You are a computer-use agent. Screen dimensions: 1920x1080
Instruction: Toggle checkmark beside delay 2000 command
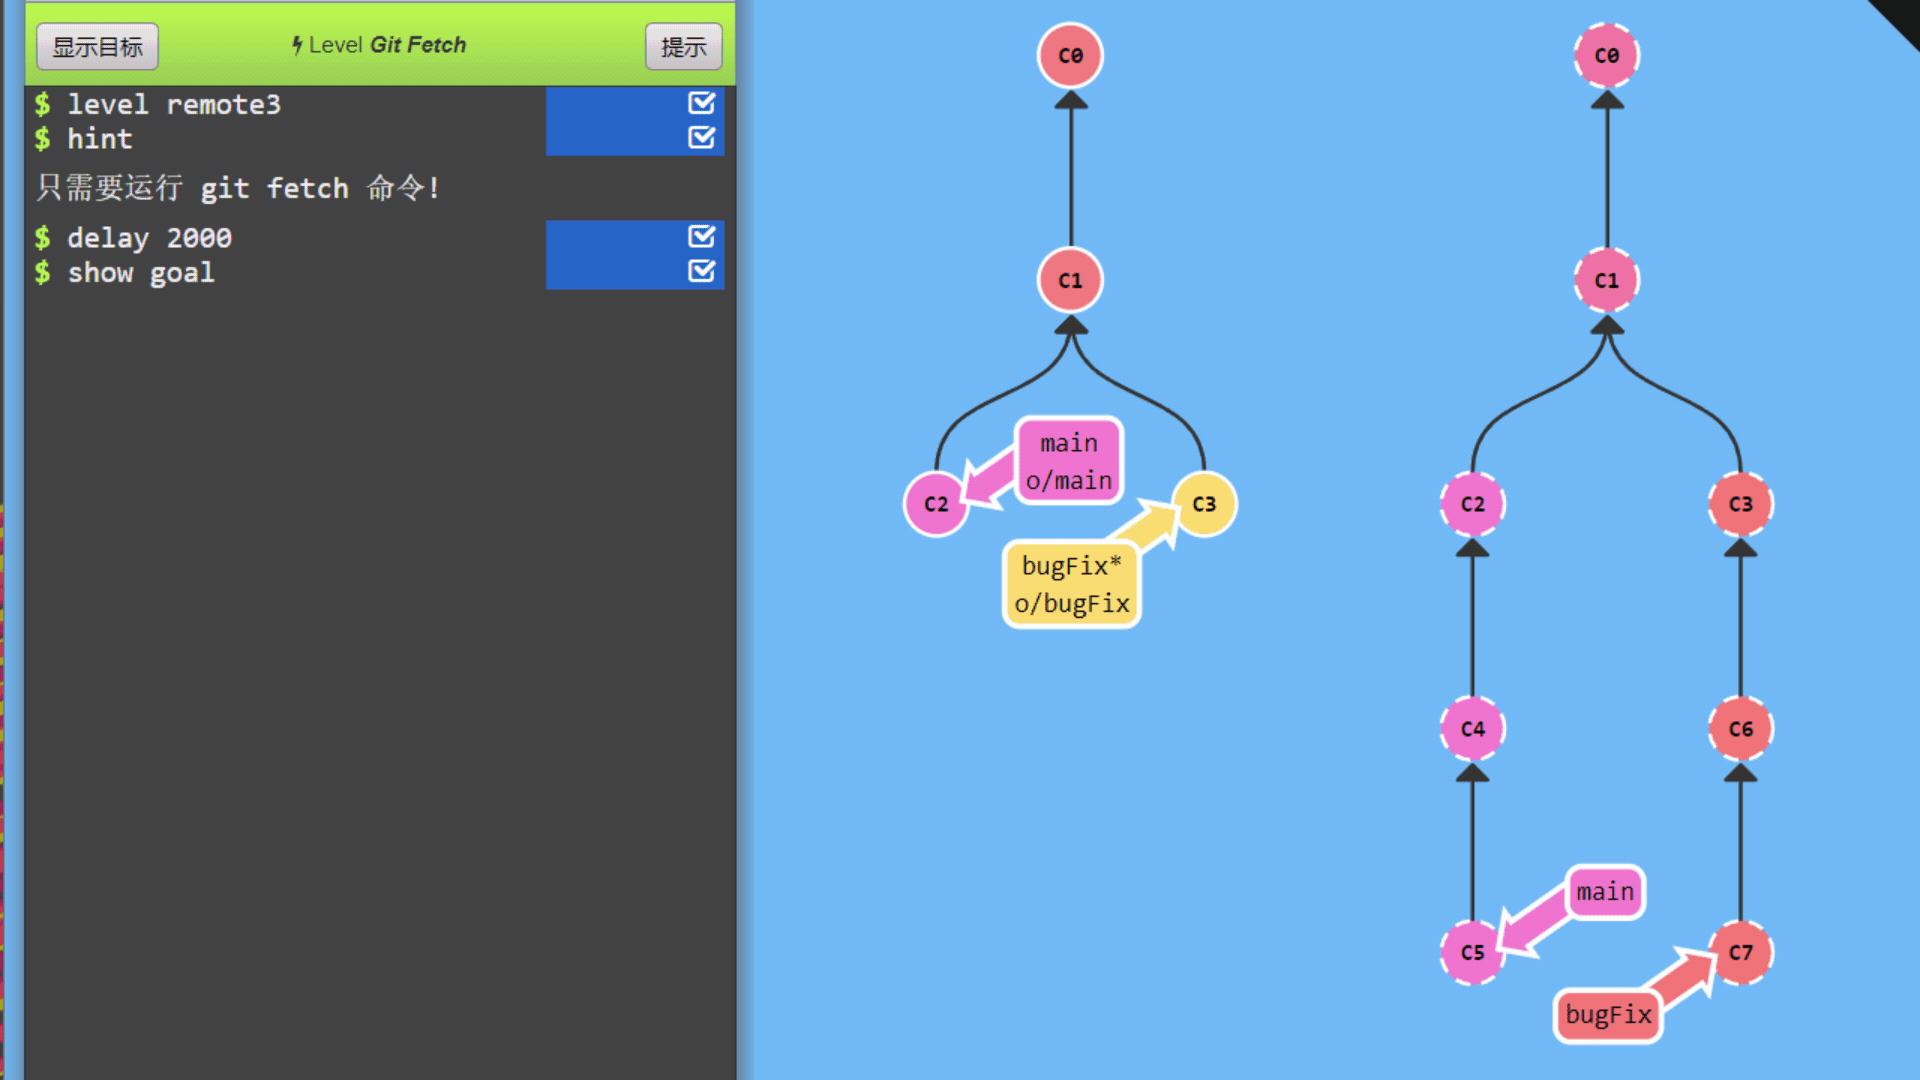pyautogui.click(x=701, y=237)
